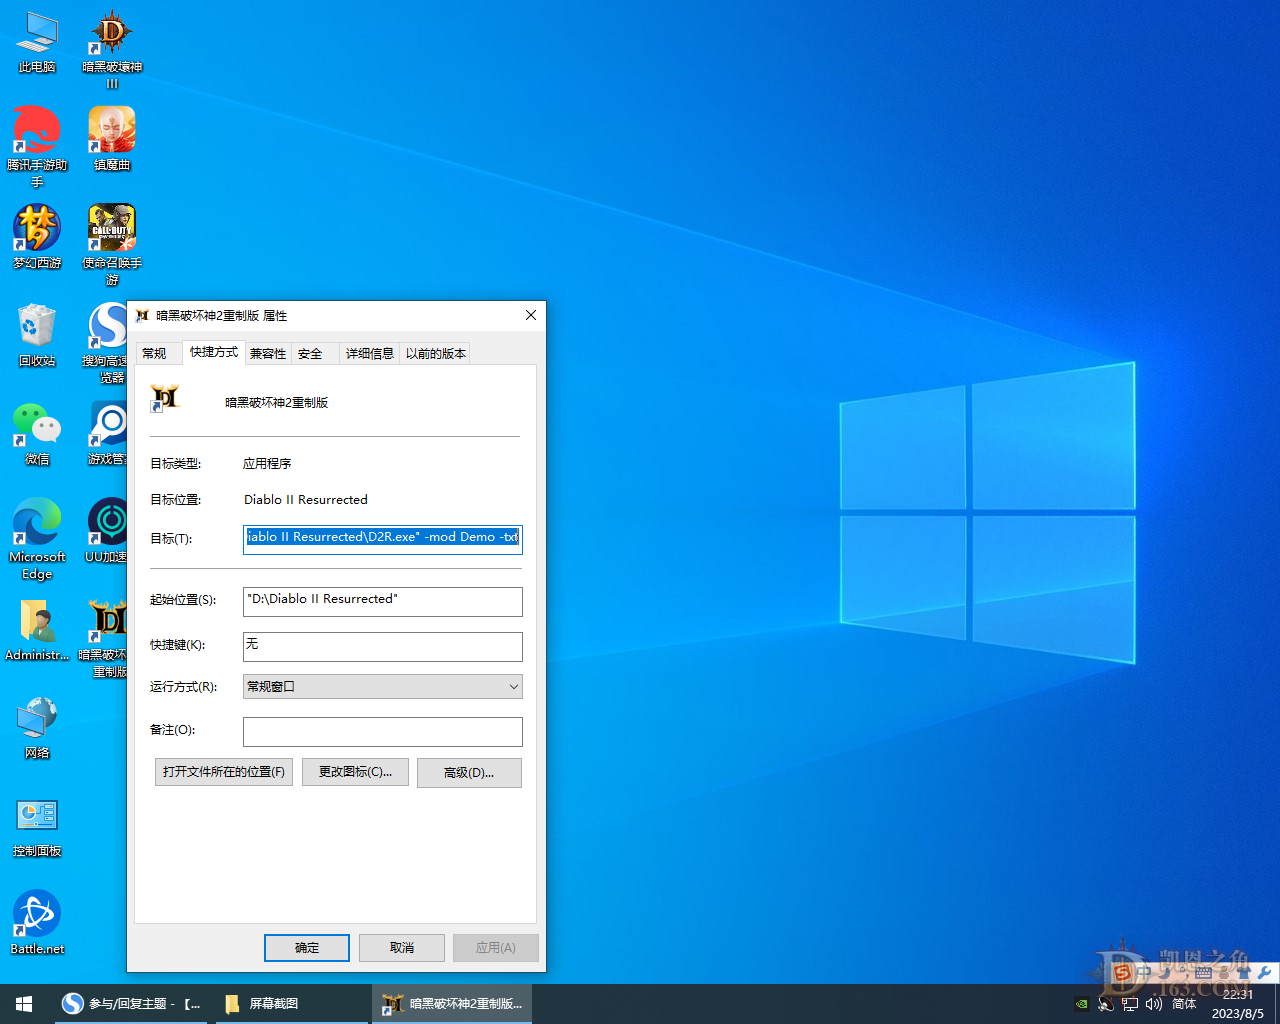Viewport: 1280px width, 1024px height.
Task: Click the 应用 button
Action: (496, 948)
